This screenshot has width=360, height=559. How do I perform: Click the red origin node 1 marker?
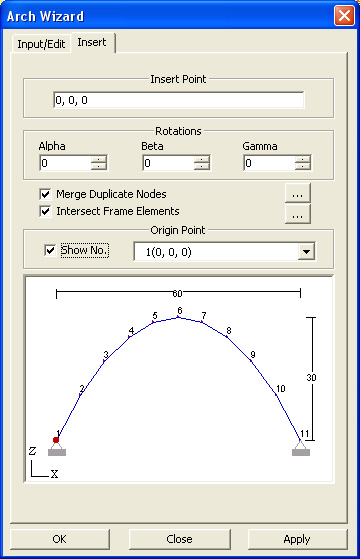[x=56, y=440]
